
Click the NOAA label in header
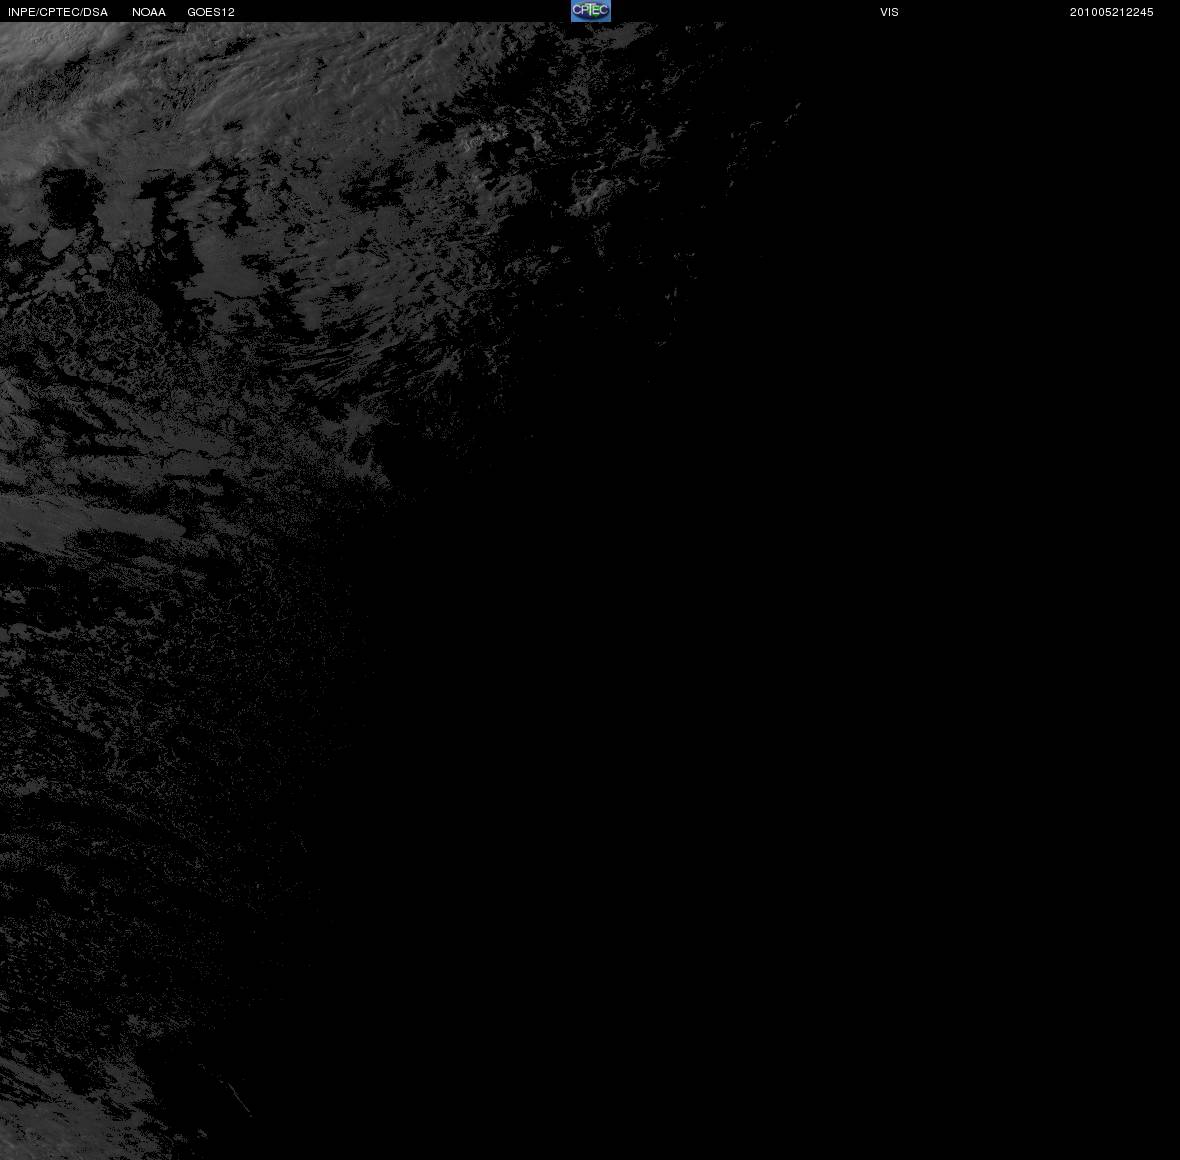click(149, 12)
